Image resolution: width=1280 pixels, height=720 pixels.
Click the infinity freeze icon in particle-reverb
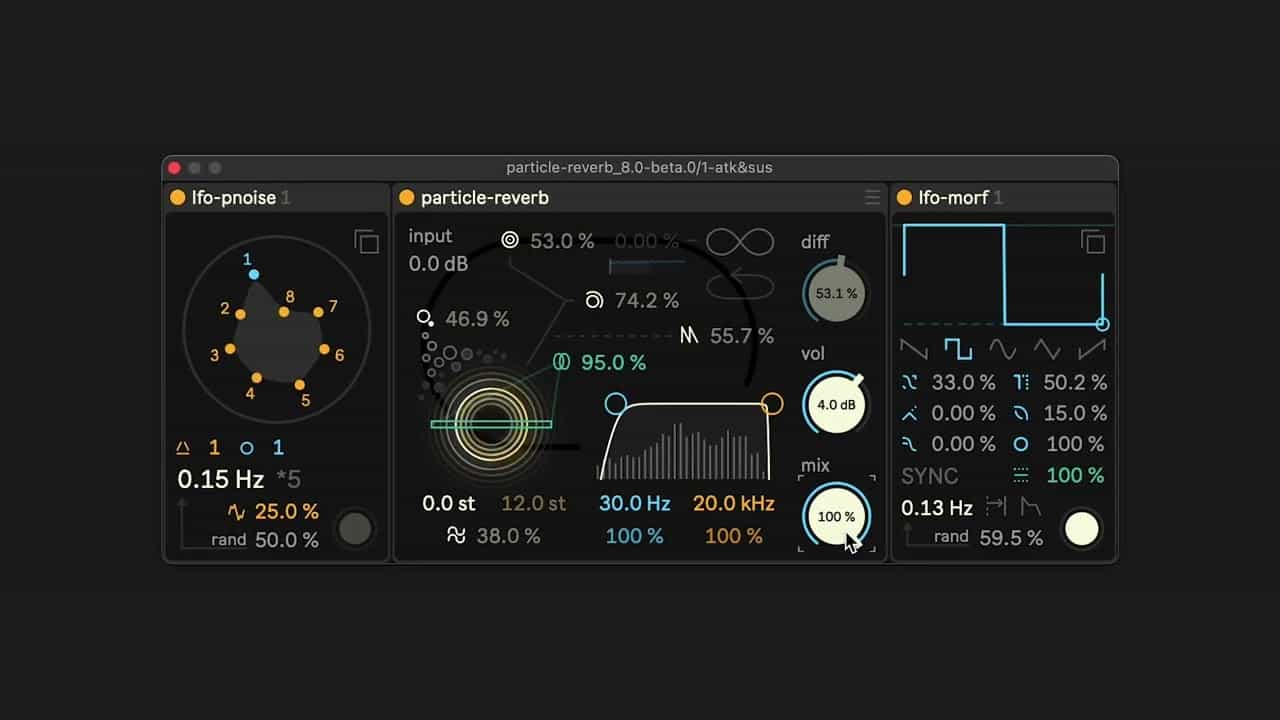(740, 242)
